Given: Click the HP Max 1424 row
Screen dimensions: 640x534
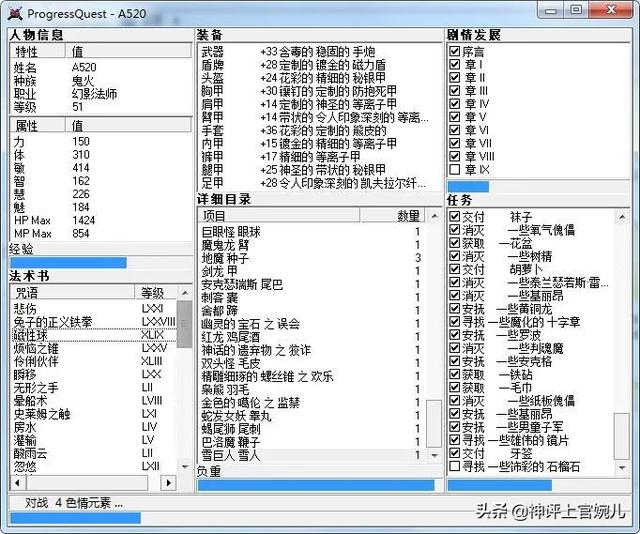Looking at the screenshot, I should pyautogui.click(x=101, y=220).
